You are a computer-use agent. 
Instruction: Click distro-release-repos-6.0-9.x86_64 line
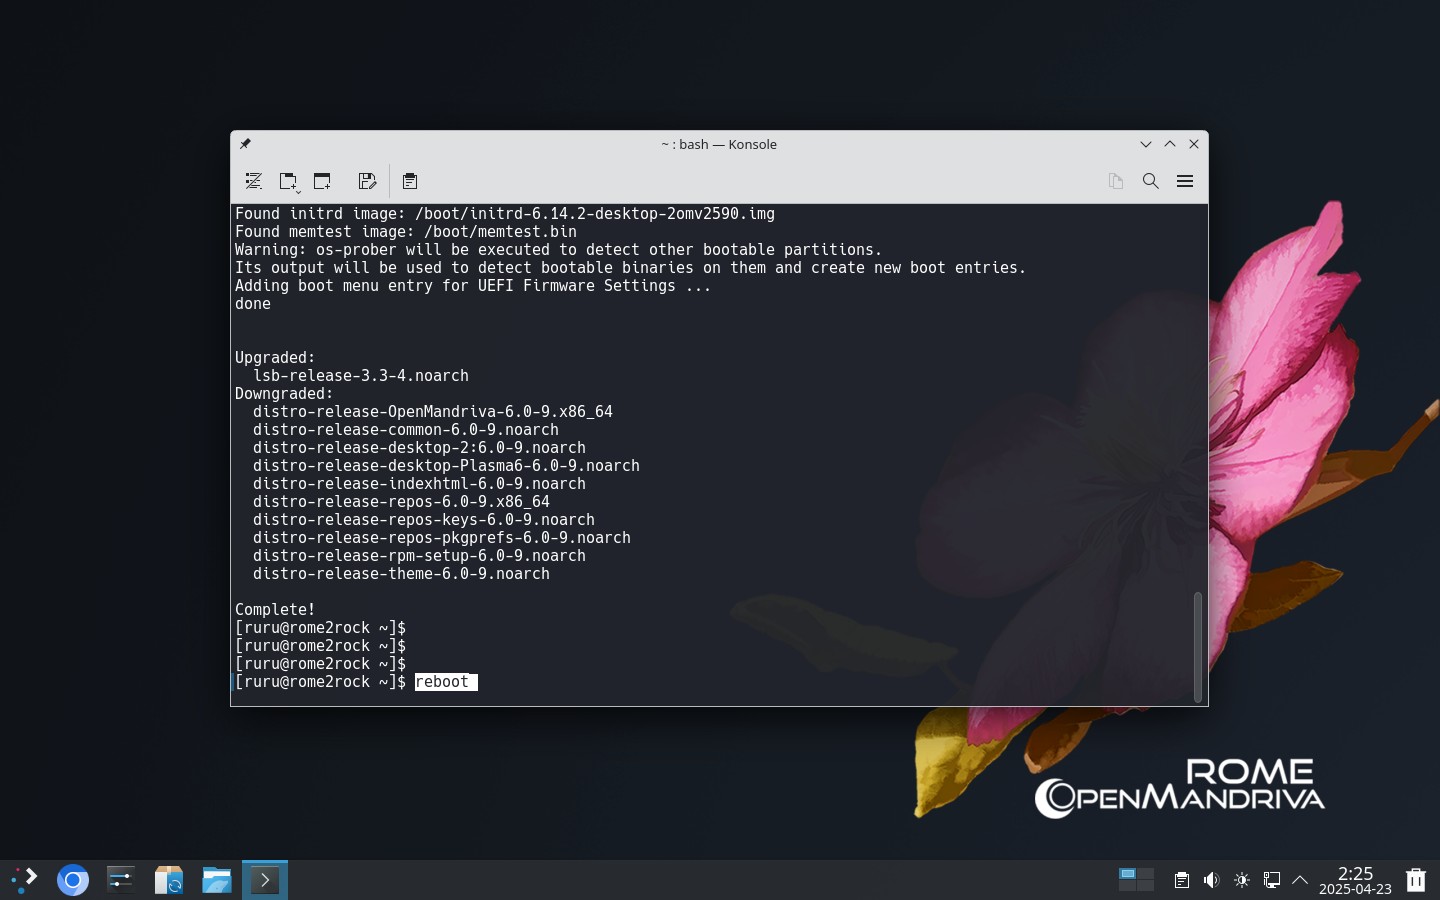tap(401, 502)
